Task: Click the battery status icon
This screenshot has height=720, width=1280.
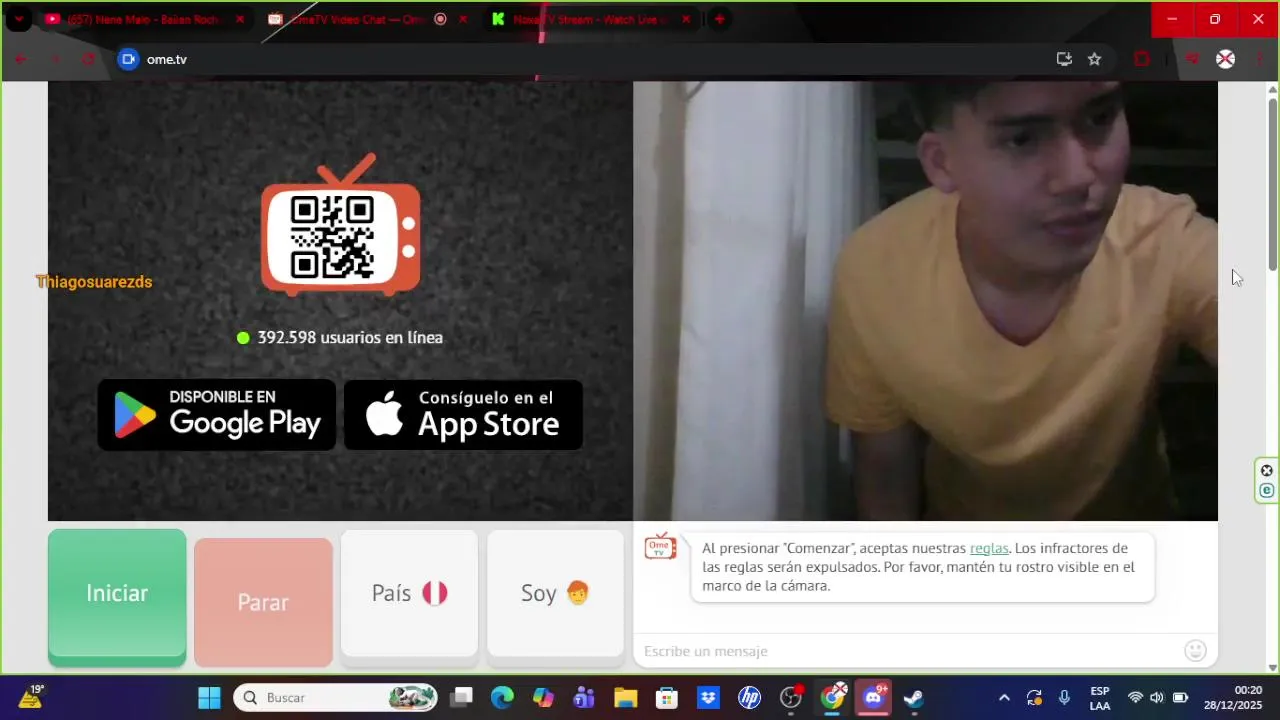Action: [1180, 698]
